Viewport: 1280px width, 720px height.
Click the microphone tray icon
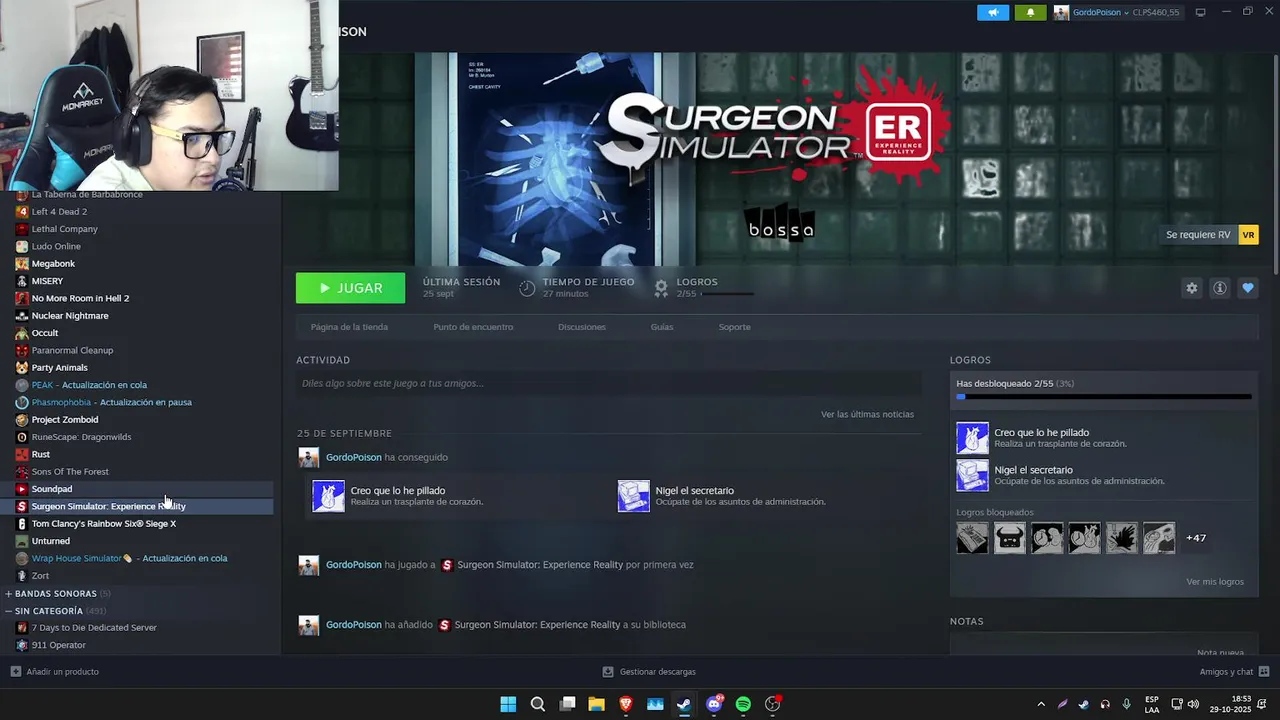point(1127,704)
